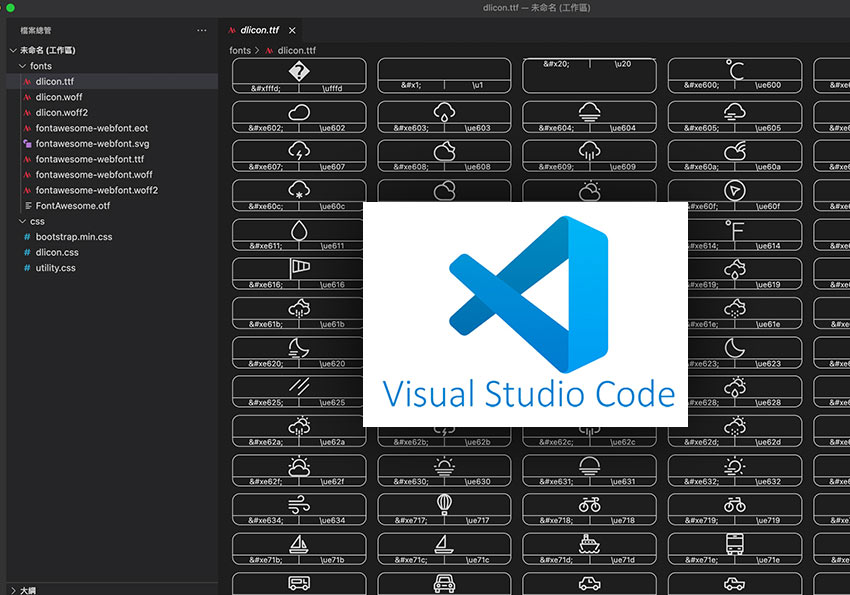Close the dlicon.ttf tab
The image size is (850, 595).
click(292, 30)
